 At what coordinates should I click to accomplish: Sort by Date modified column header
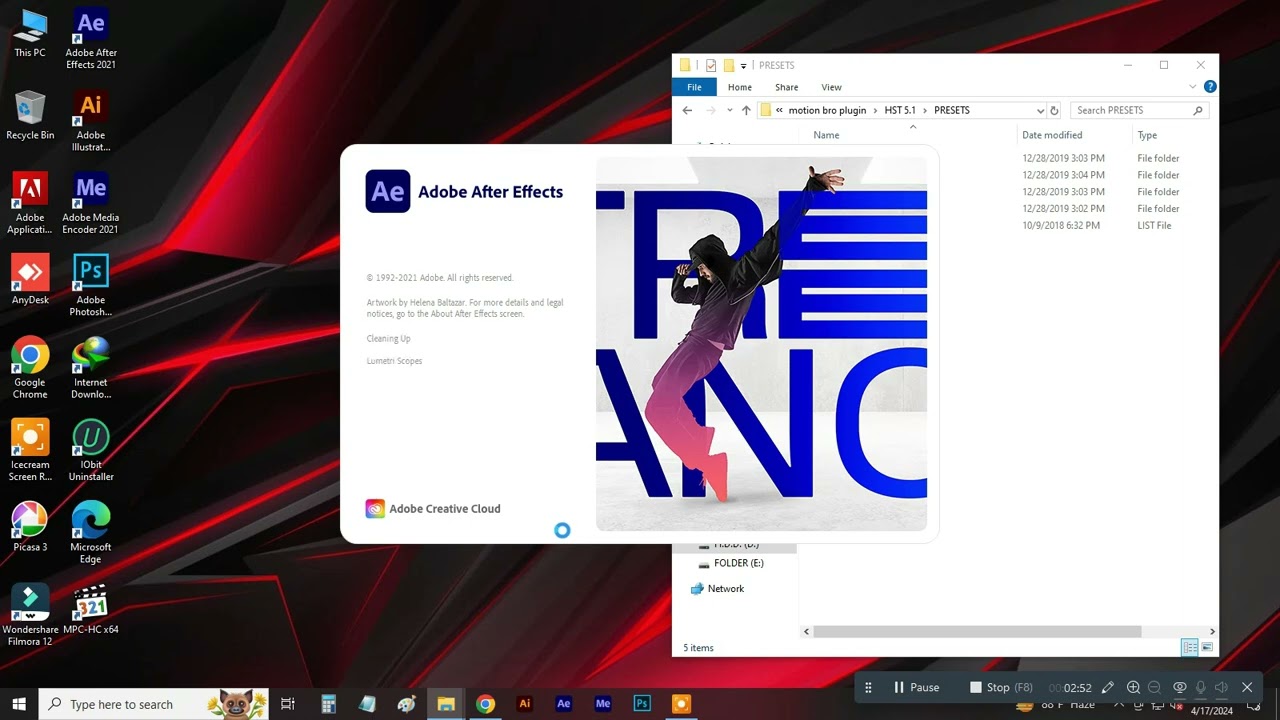[1052, 135]
